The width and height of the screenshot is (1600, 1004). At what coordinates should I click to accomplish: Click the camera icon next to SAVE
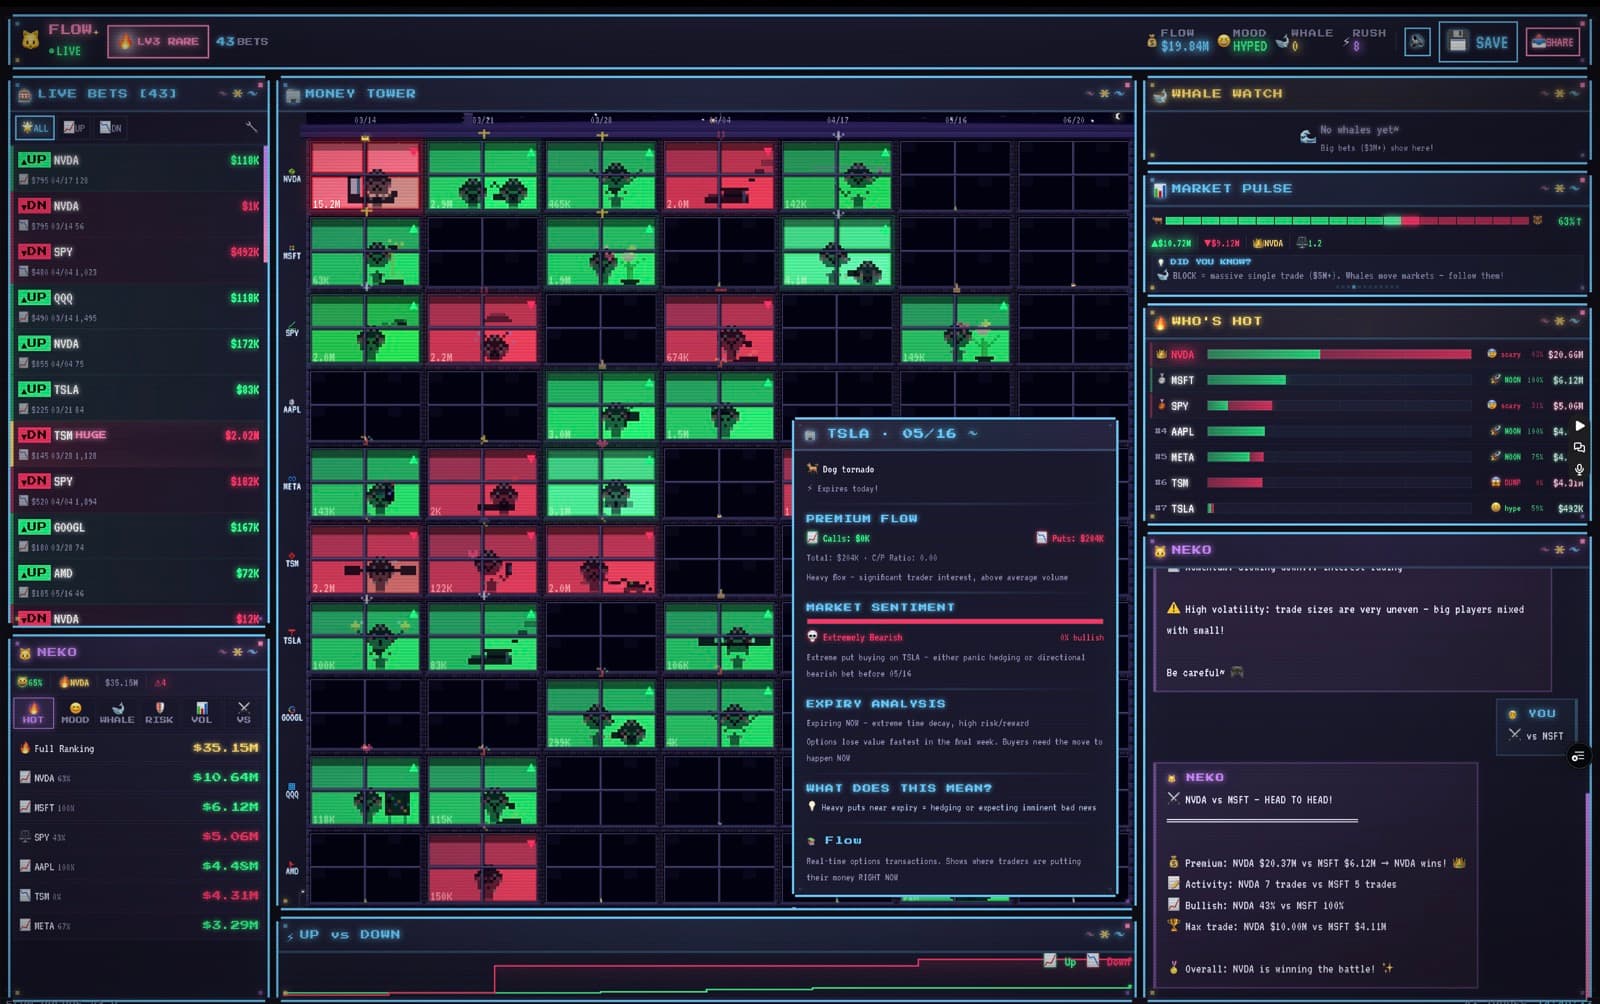(1417, 41)
